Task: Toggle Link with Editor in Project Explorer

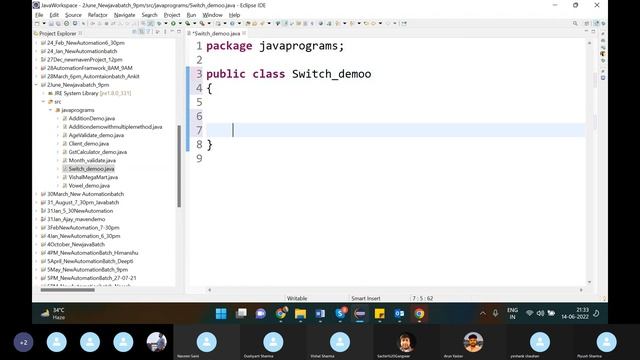Action: click(x=140, y=32)
